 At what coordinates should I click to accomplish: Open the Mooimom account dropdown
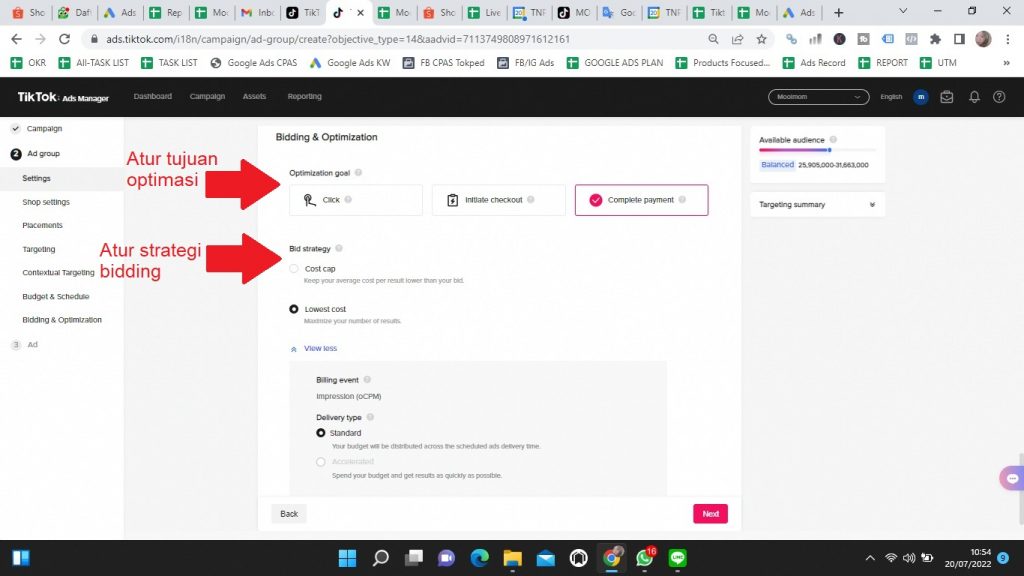tap(818, 97)
